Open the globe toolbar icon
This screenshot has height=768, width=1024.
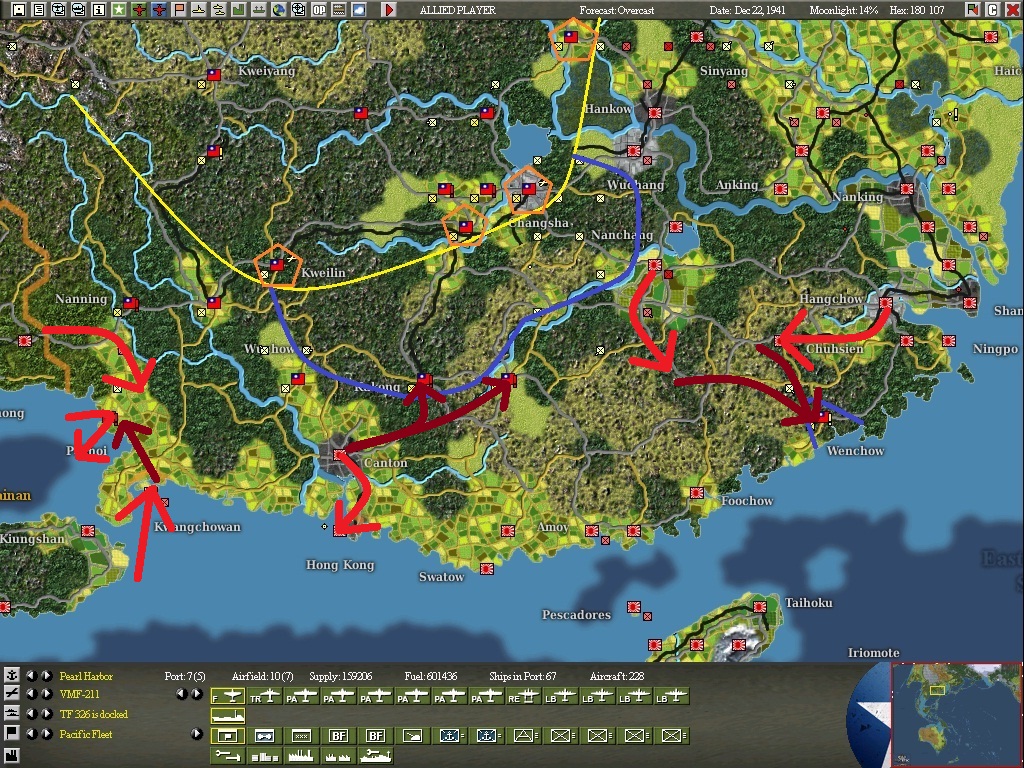click(278, 10)
